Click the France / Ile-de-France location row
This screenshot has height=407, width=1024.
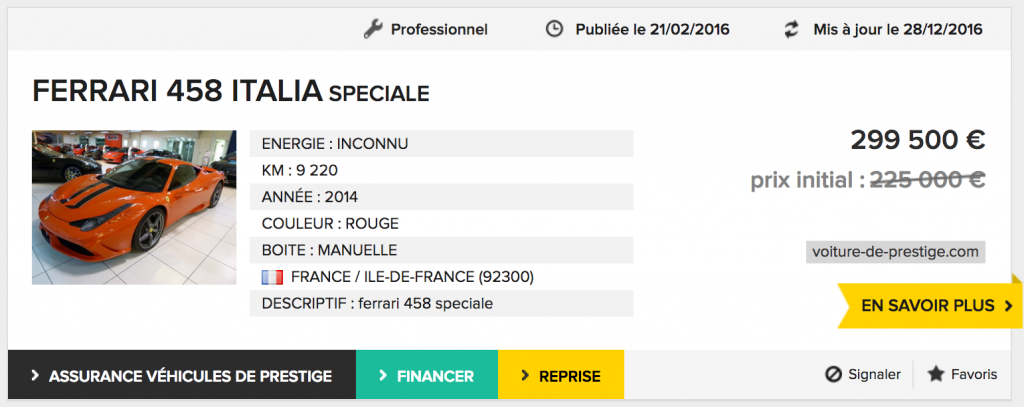pos(441,277)
